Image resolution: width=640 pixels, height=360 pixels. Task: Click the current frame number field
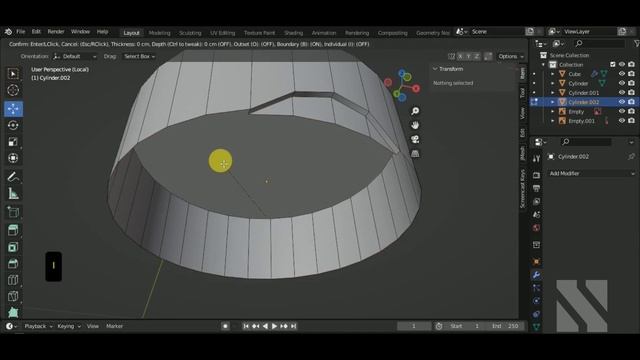tap(413, 326)
